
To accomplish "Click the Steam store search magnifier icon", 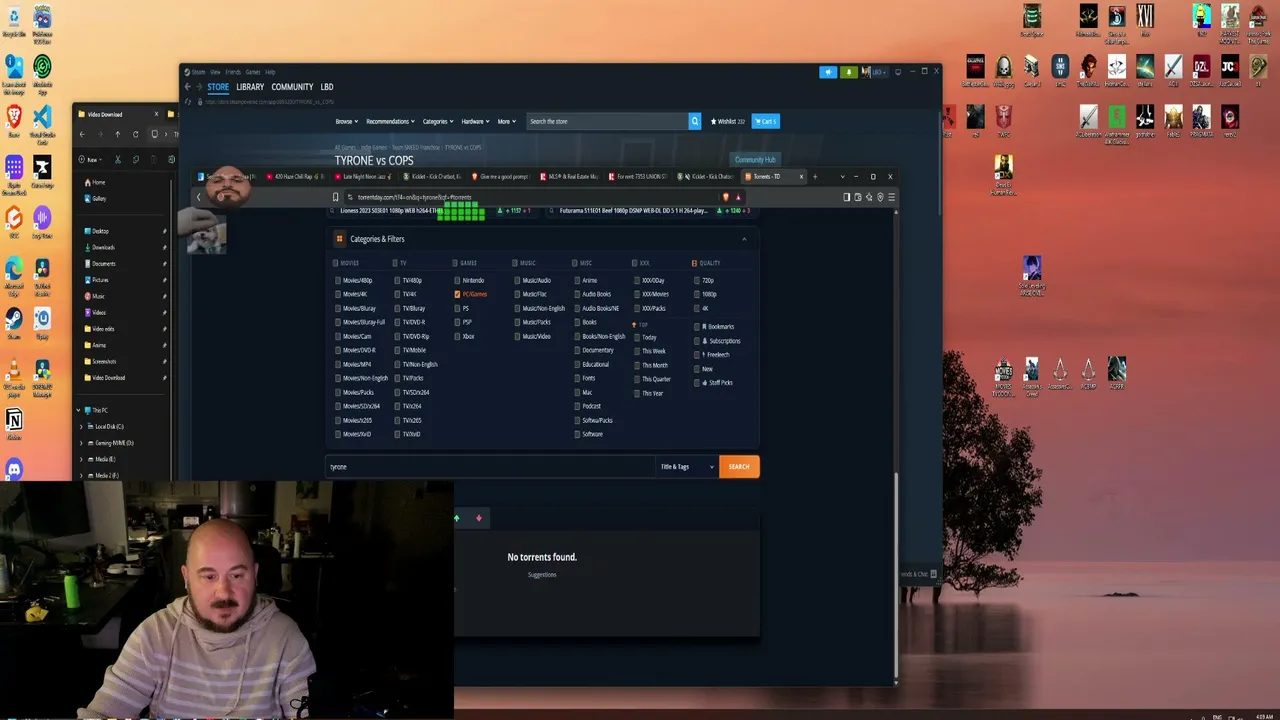I will click(694, 121).
